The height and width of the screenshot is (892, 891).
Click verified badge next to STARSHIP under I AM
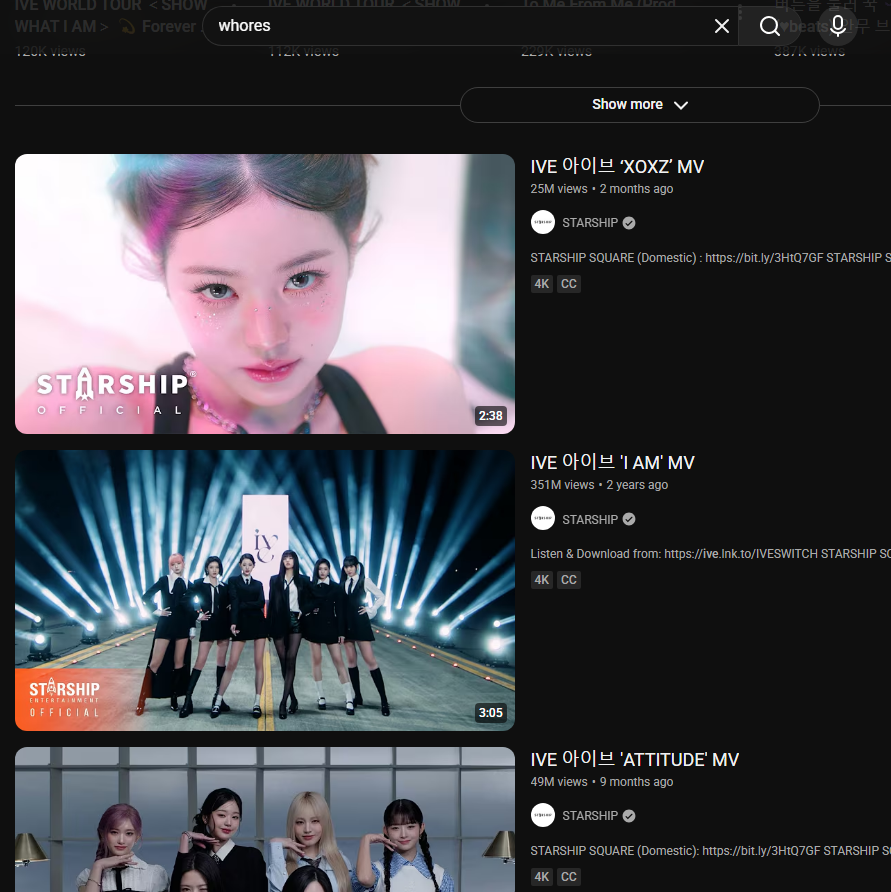tap(629, 519)
